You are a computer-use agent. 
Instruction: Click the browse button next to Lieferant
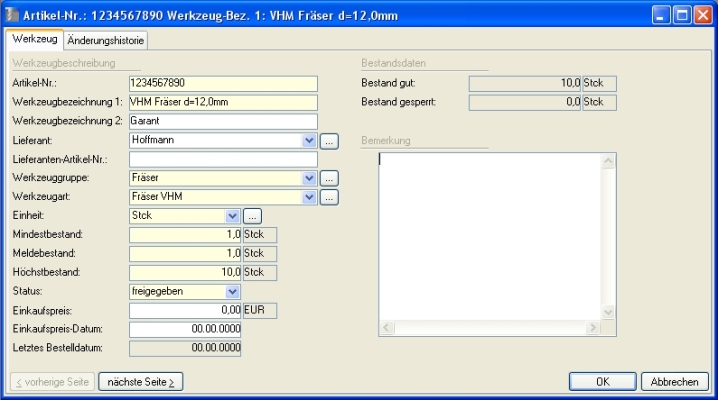tap(330, 140)
